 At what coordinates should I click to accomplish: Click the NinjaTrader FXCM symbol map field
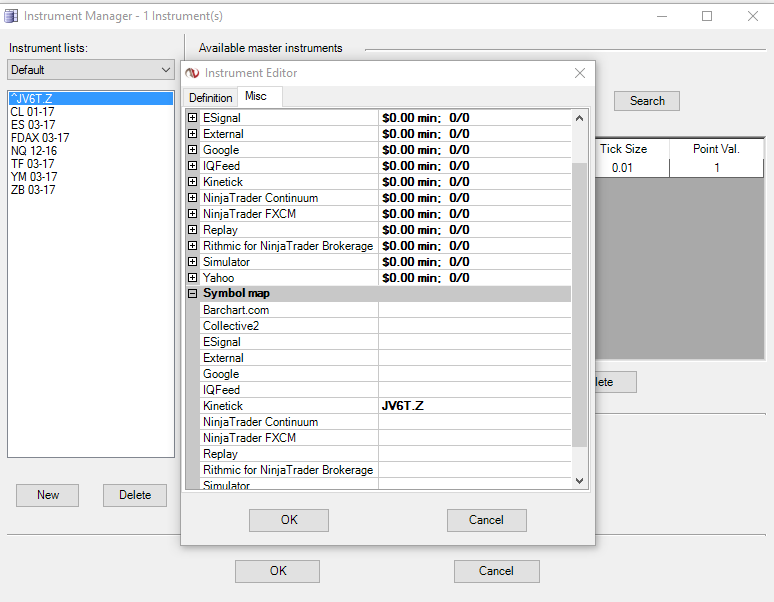(475, 438)
